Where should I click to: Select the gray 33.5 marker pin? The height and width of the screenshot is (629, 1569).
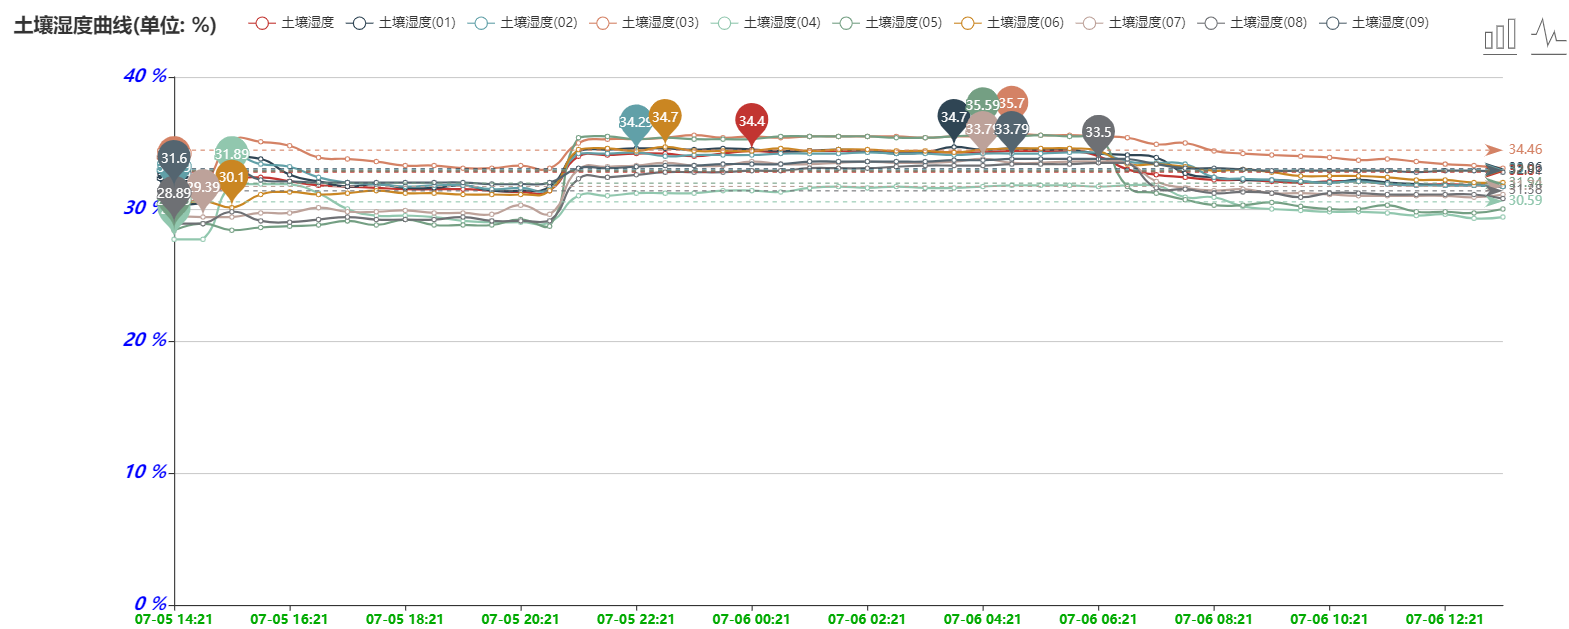click(1098, 132)
